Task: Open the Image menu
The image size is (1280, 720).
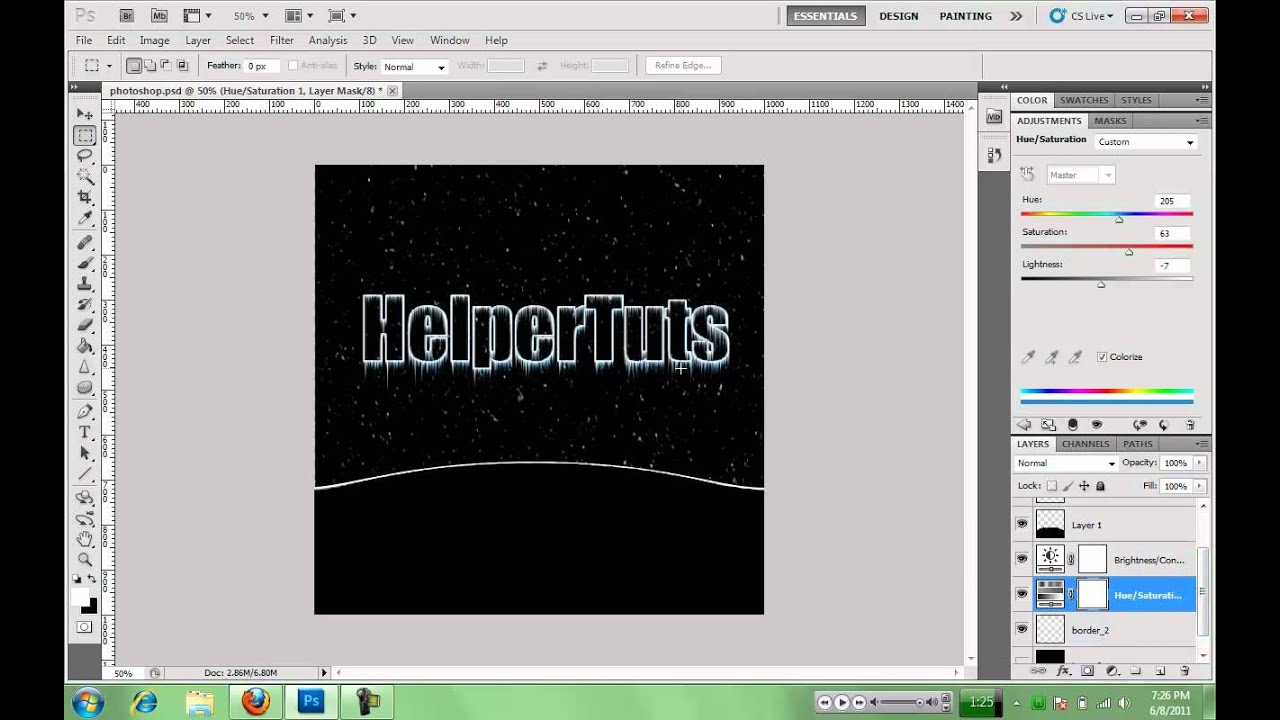Action: pos(154,40)
